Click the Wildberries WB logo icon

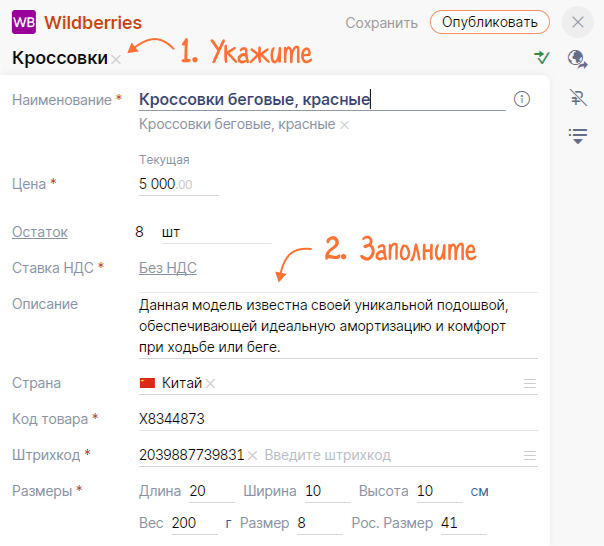click(x=23, y=22)
